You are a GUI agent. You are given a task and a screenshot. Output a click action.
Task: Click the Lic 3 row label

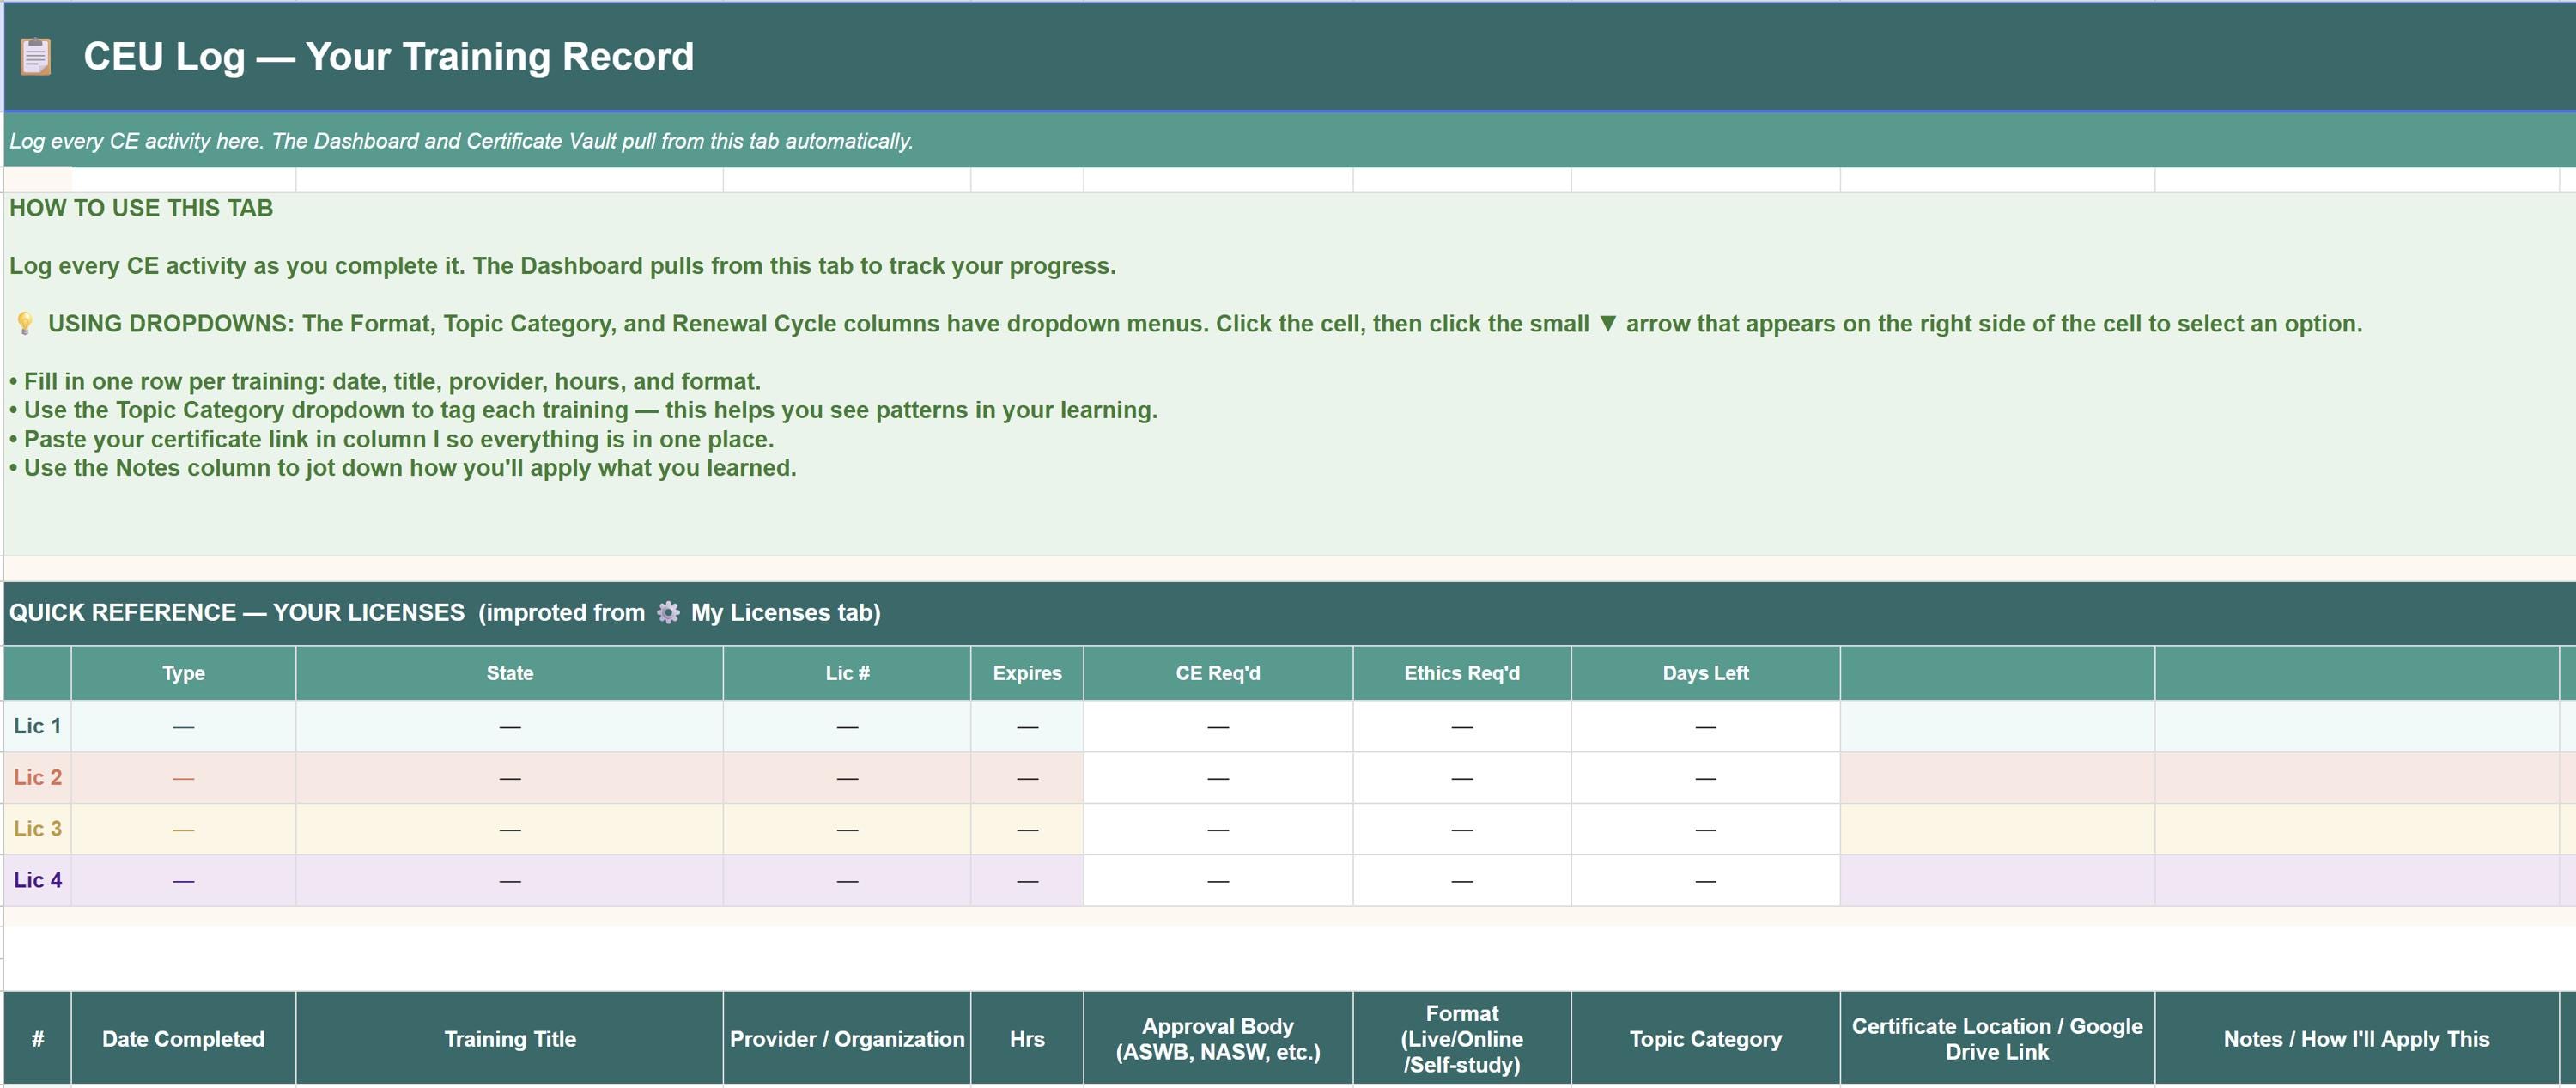[38, 829]
